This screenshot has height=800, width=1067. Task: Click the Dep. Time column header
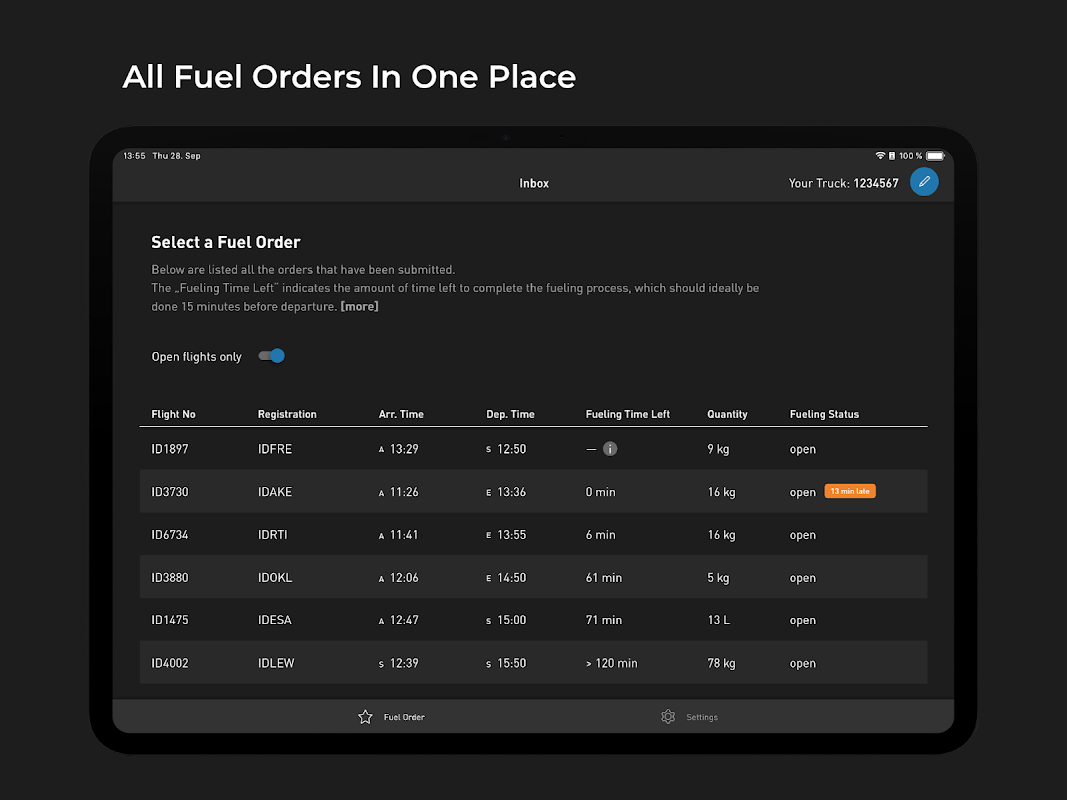point(510,414)
